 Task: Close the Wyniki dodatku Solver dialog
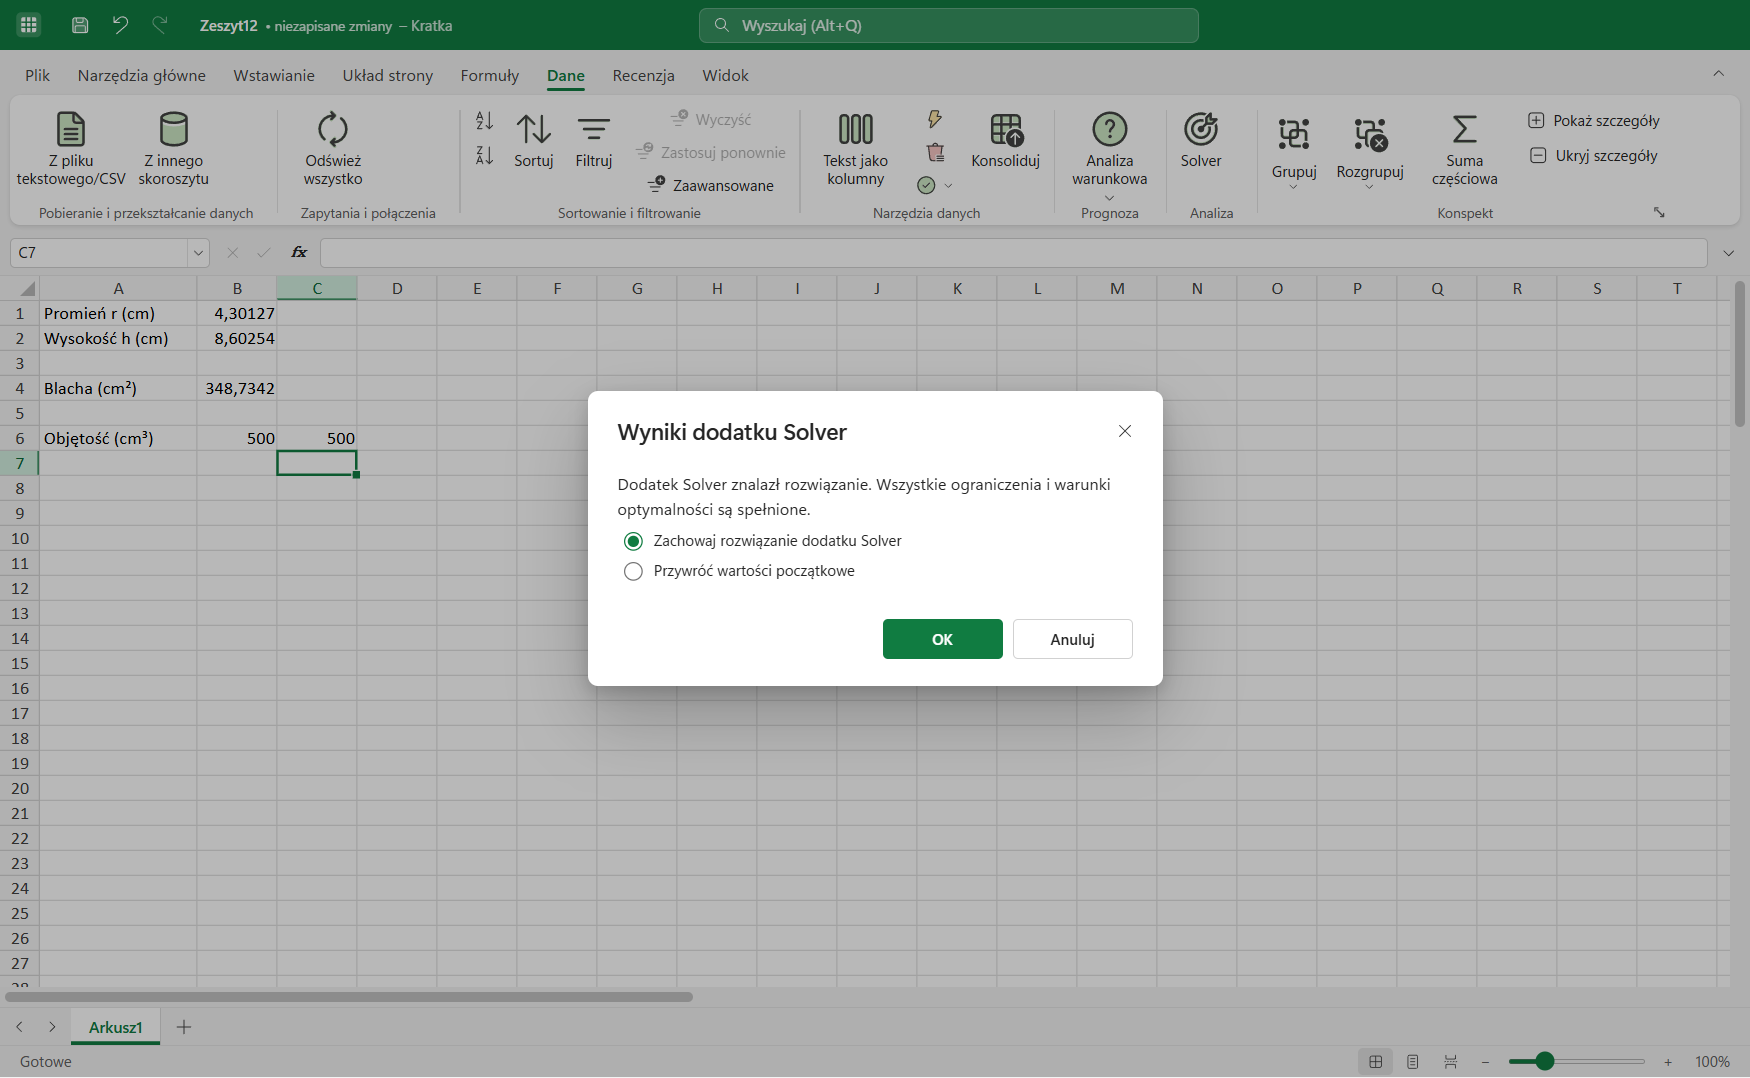tap(1125, 431)
